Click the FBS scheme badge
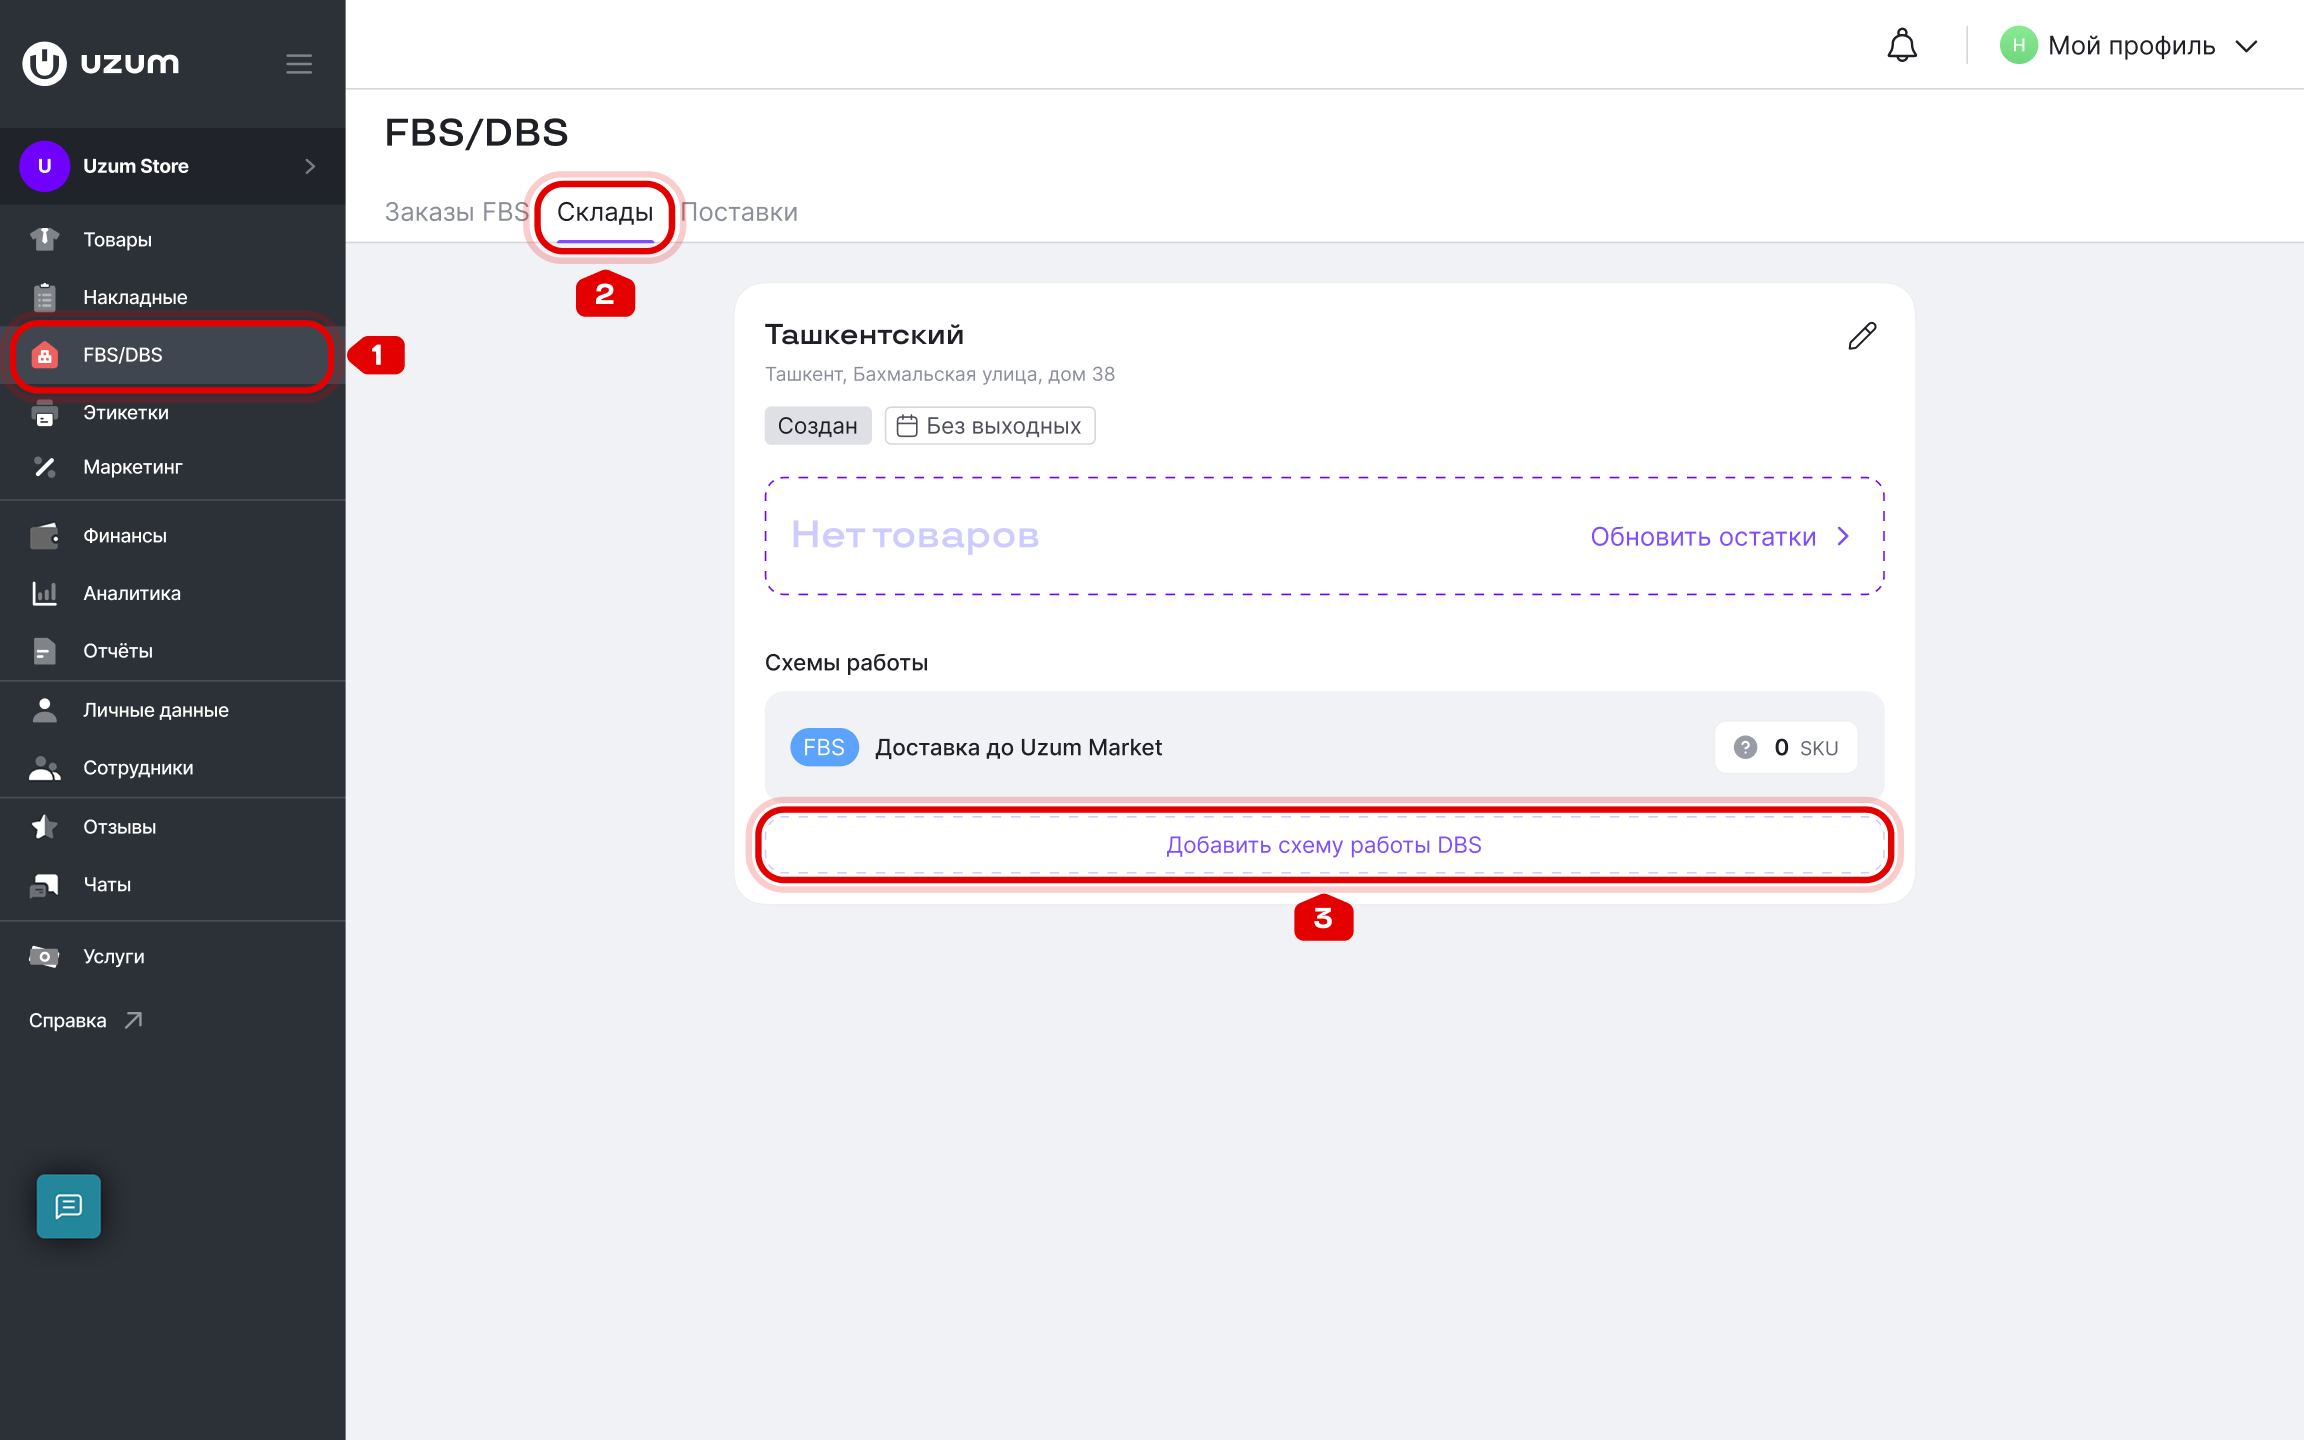The image size is (2304, 1440). pos(824,747)
